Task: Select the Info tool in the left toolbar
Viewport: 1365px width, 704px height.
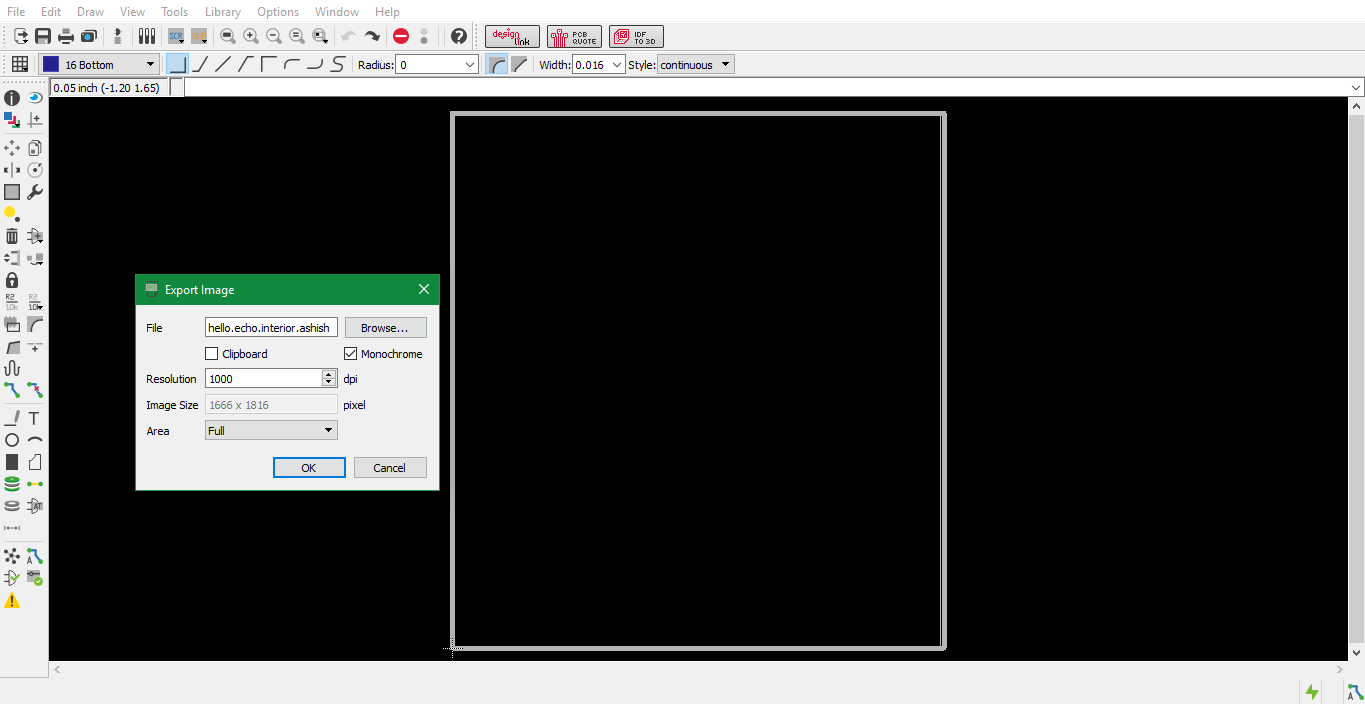Action: [x=12, y=98]
